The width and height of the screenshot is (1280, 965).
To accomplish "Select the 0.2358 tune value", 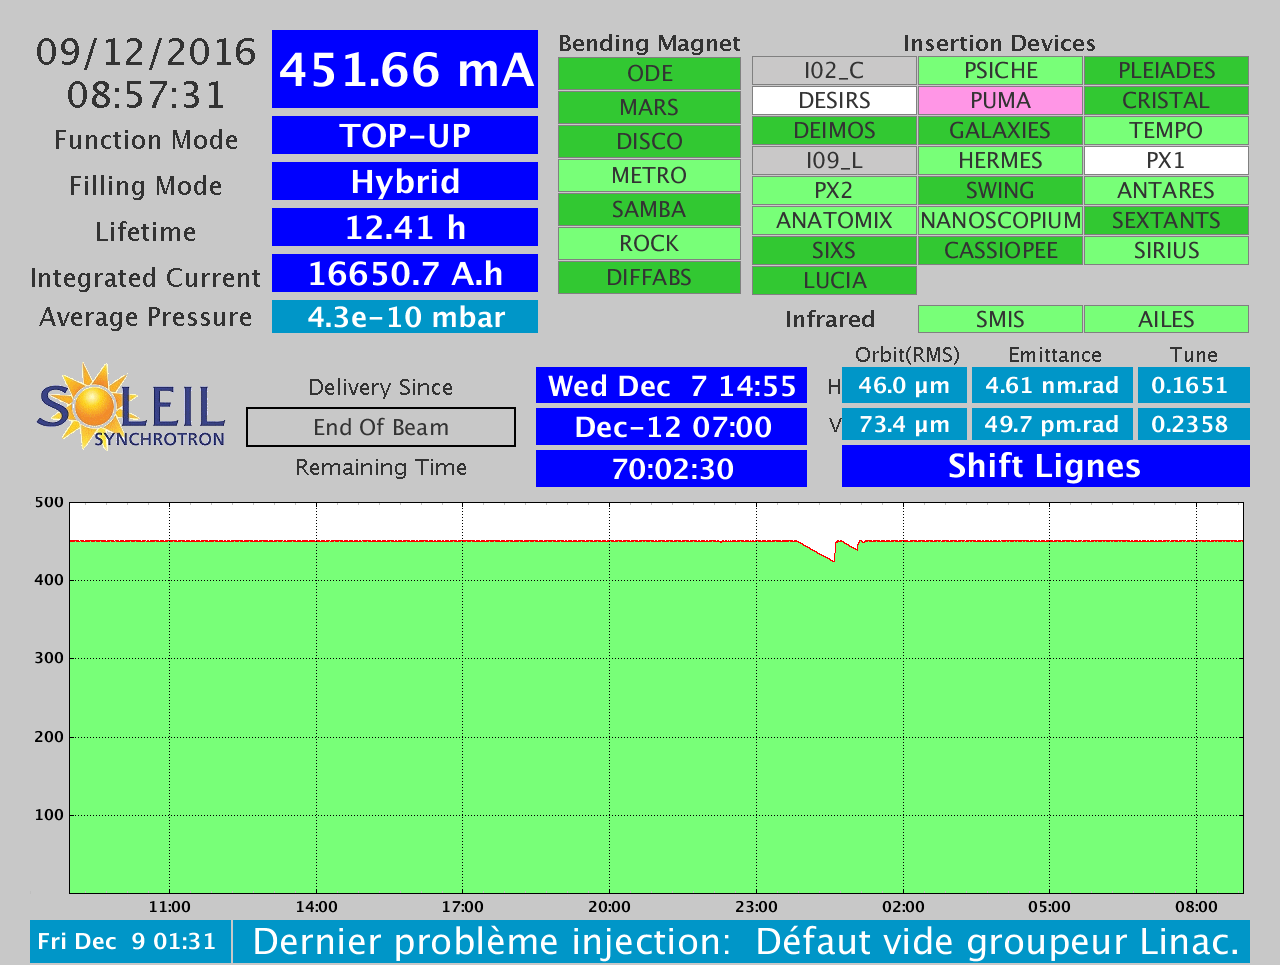I will (x=1193, y=424).
